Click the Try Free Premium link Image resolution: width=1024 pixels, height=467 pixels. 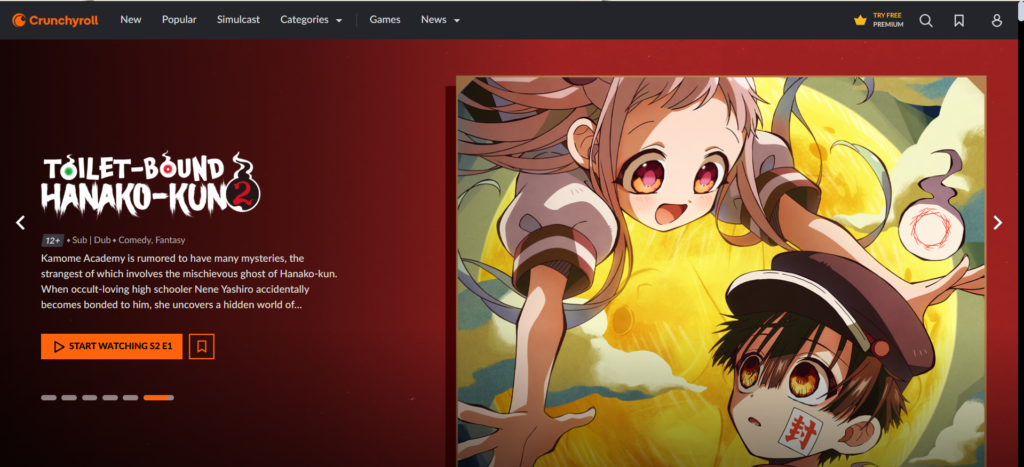pyautogui.click(x=879, y=20)
